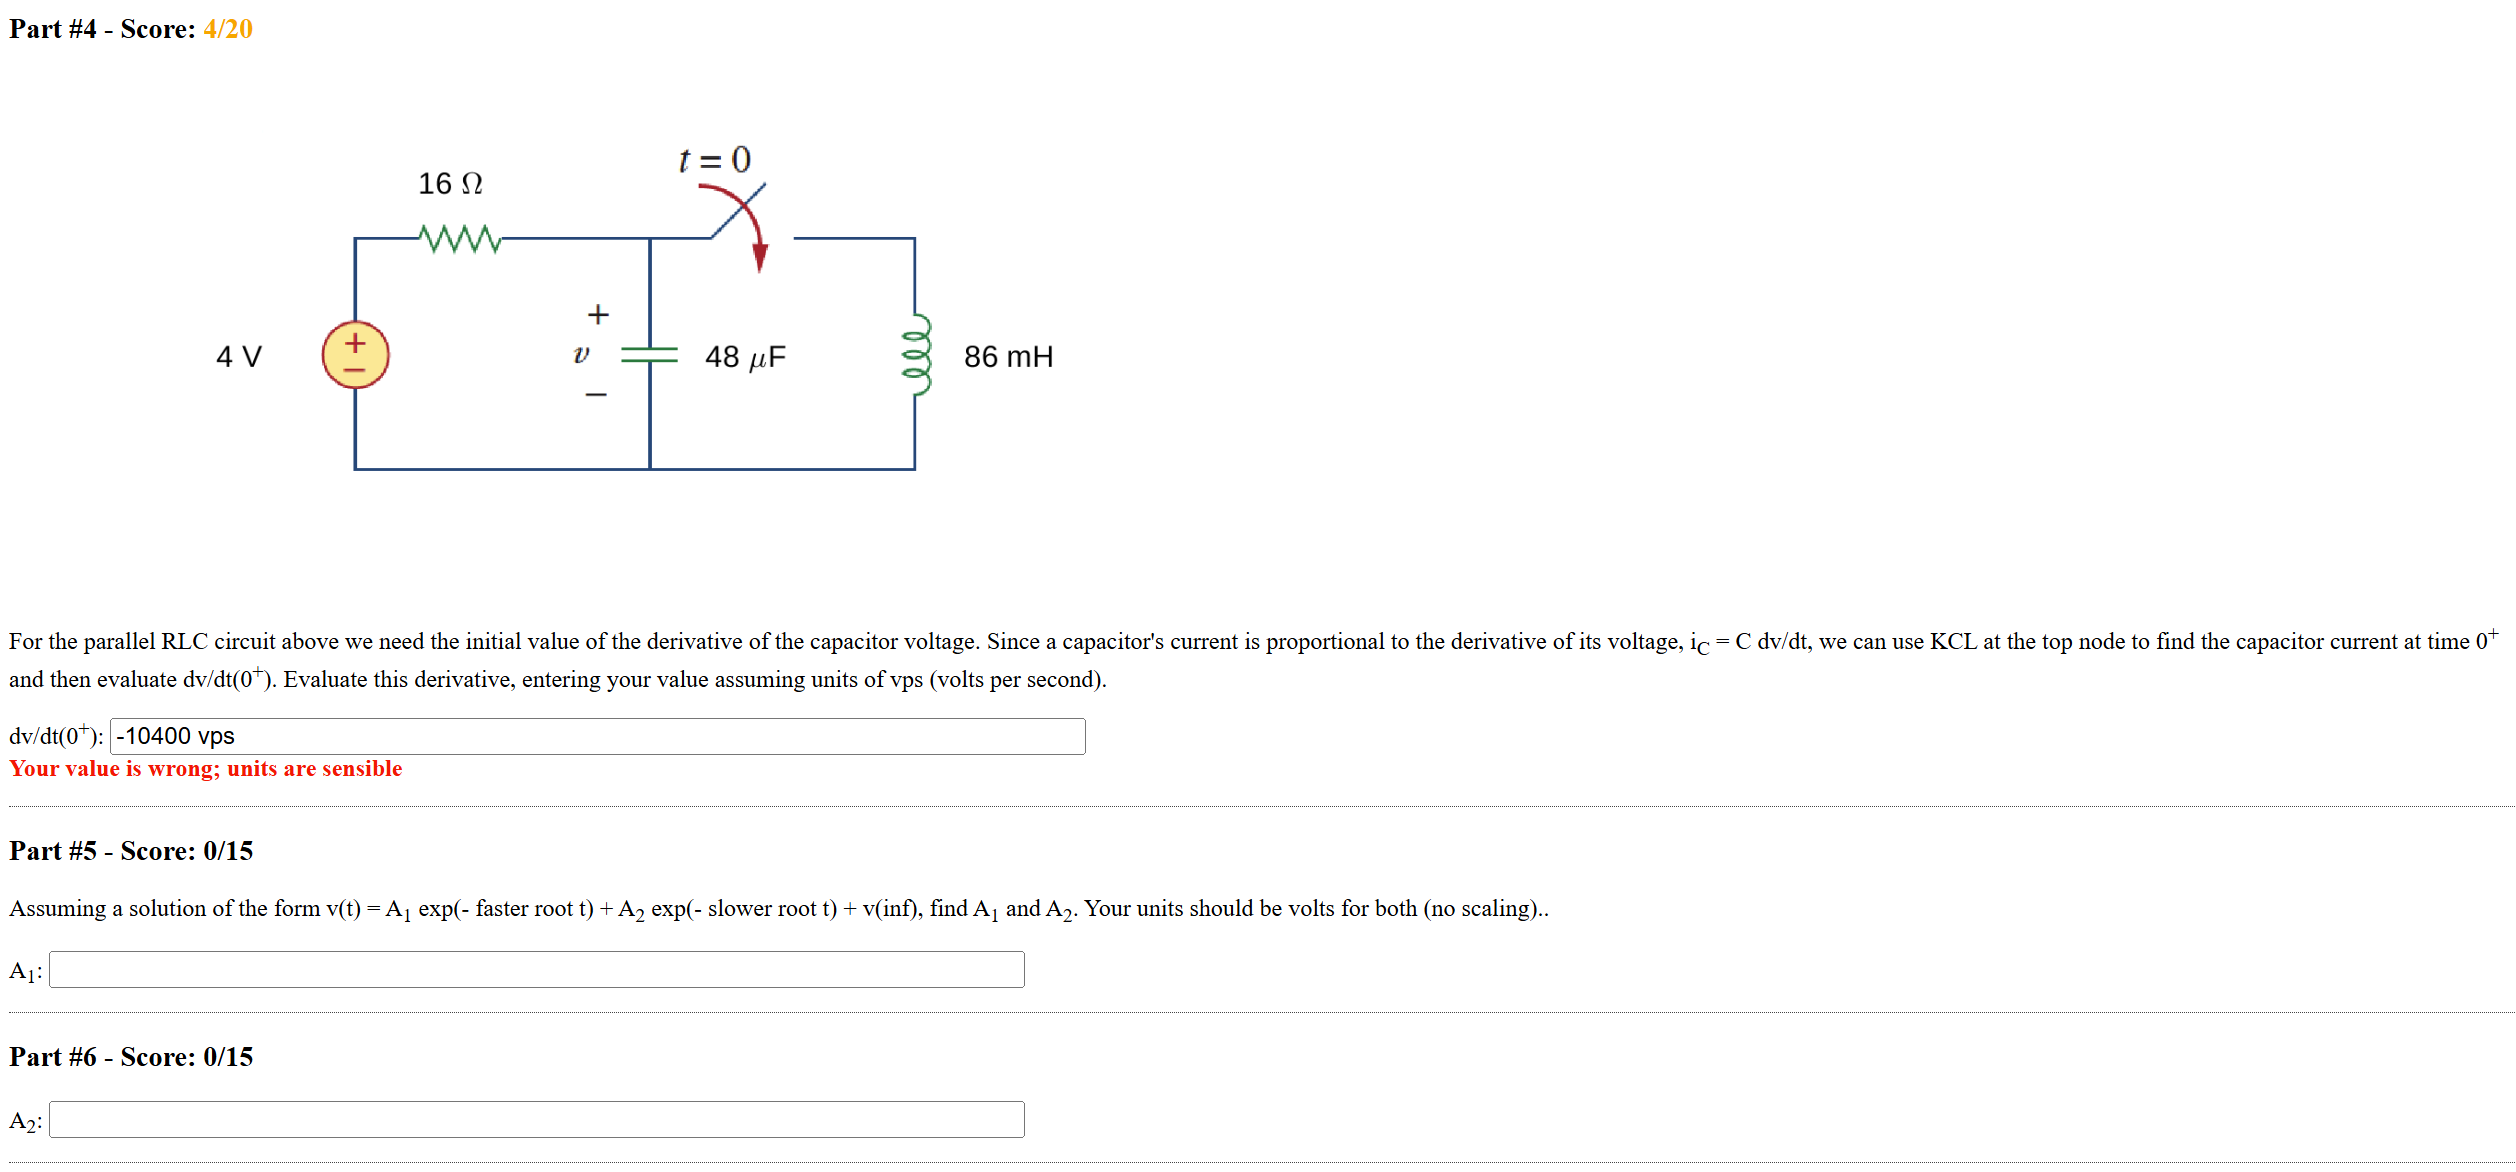Click the 16 Ω resistor symbol

pos(460,237)
